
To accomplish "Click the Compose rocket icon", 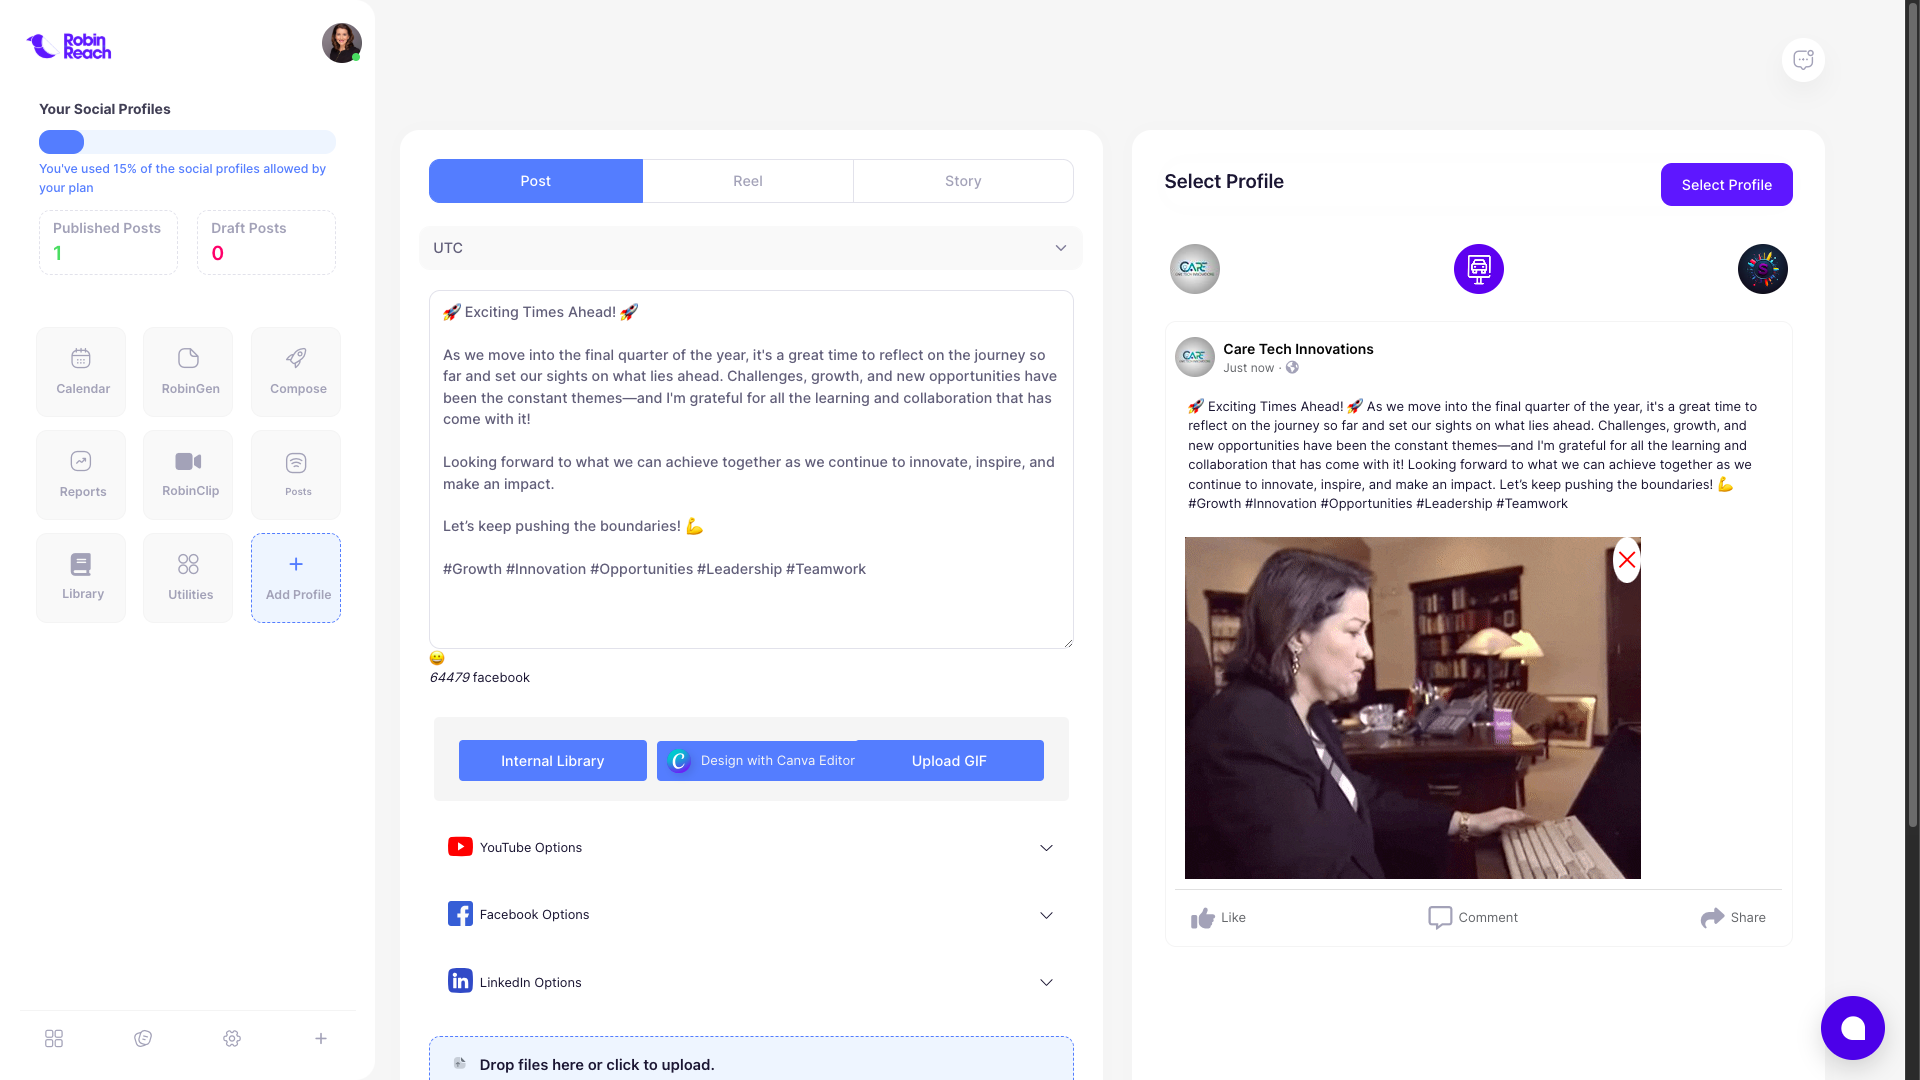I will click(296, 358).
